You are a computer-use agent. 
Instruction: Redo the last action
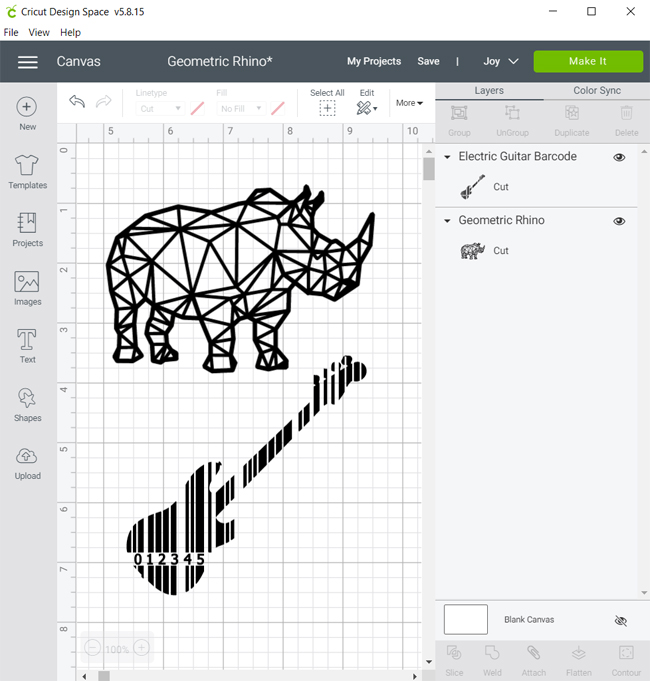click(103, 102)
